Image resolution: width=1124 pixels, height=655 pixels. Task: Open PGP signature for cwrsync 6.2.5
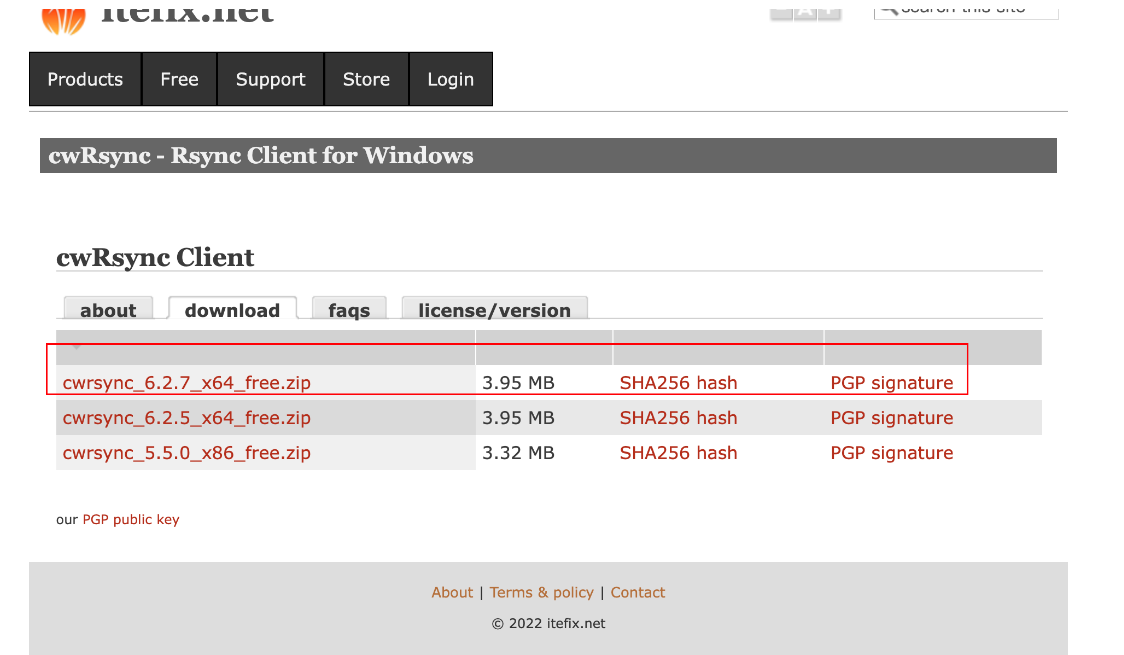892,418
